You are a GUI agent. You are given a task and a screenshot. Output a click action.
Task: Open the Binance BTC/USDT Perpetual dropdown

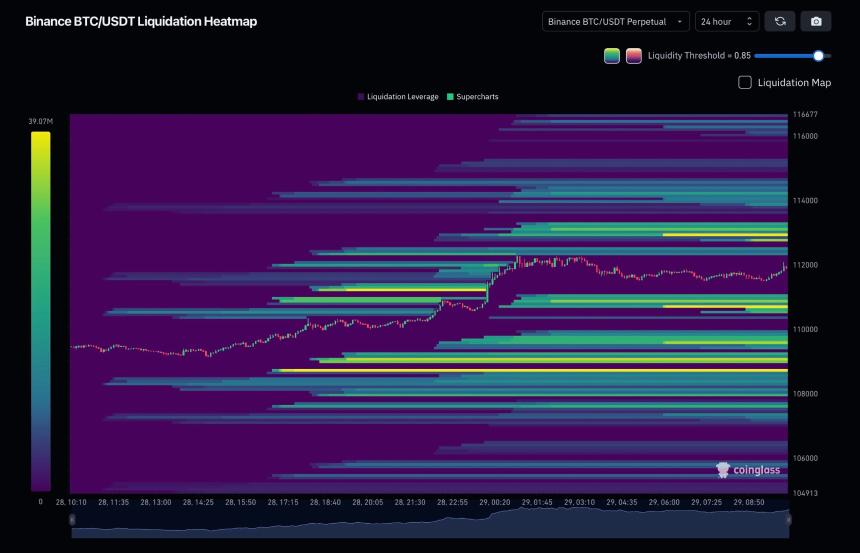pyautogui.click(x=615, y=21)
